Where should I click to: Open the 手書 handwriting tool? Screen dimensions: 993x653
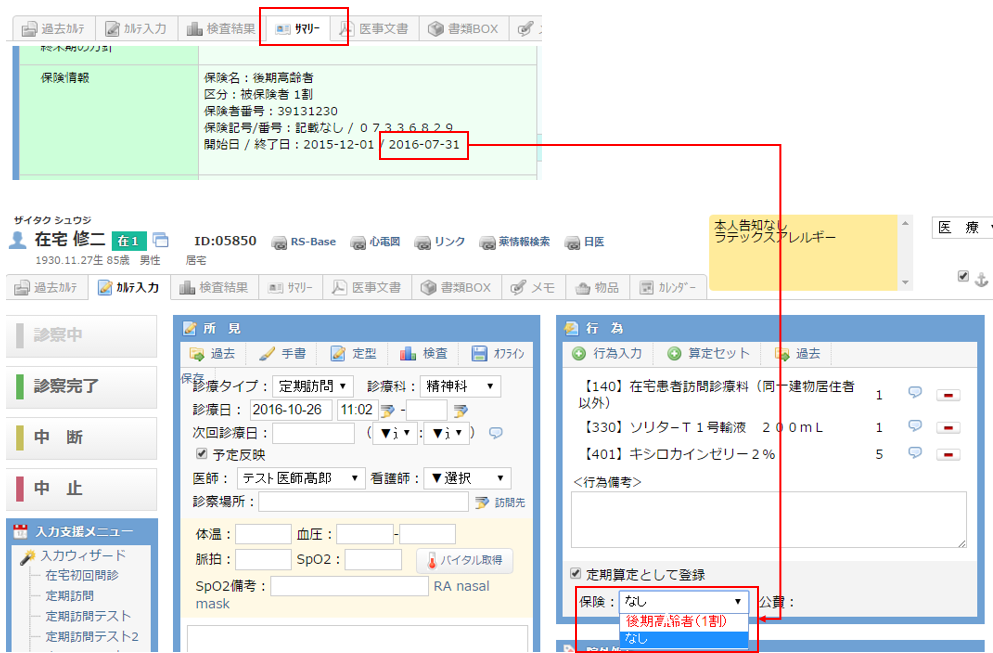pyautogui.click(x=283, y=353)
